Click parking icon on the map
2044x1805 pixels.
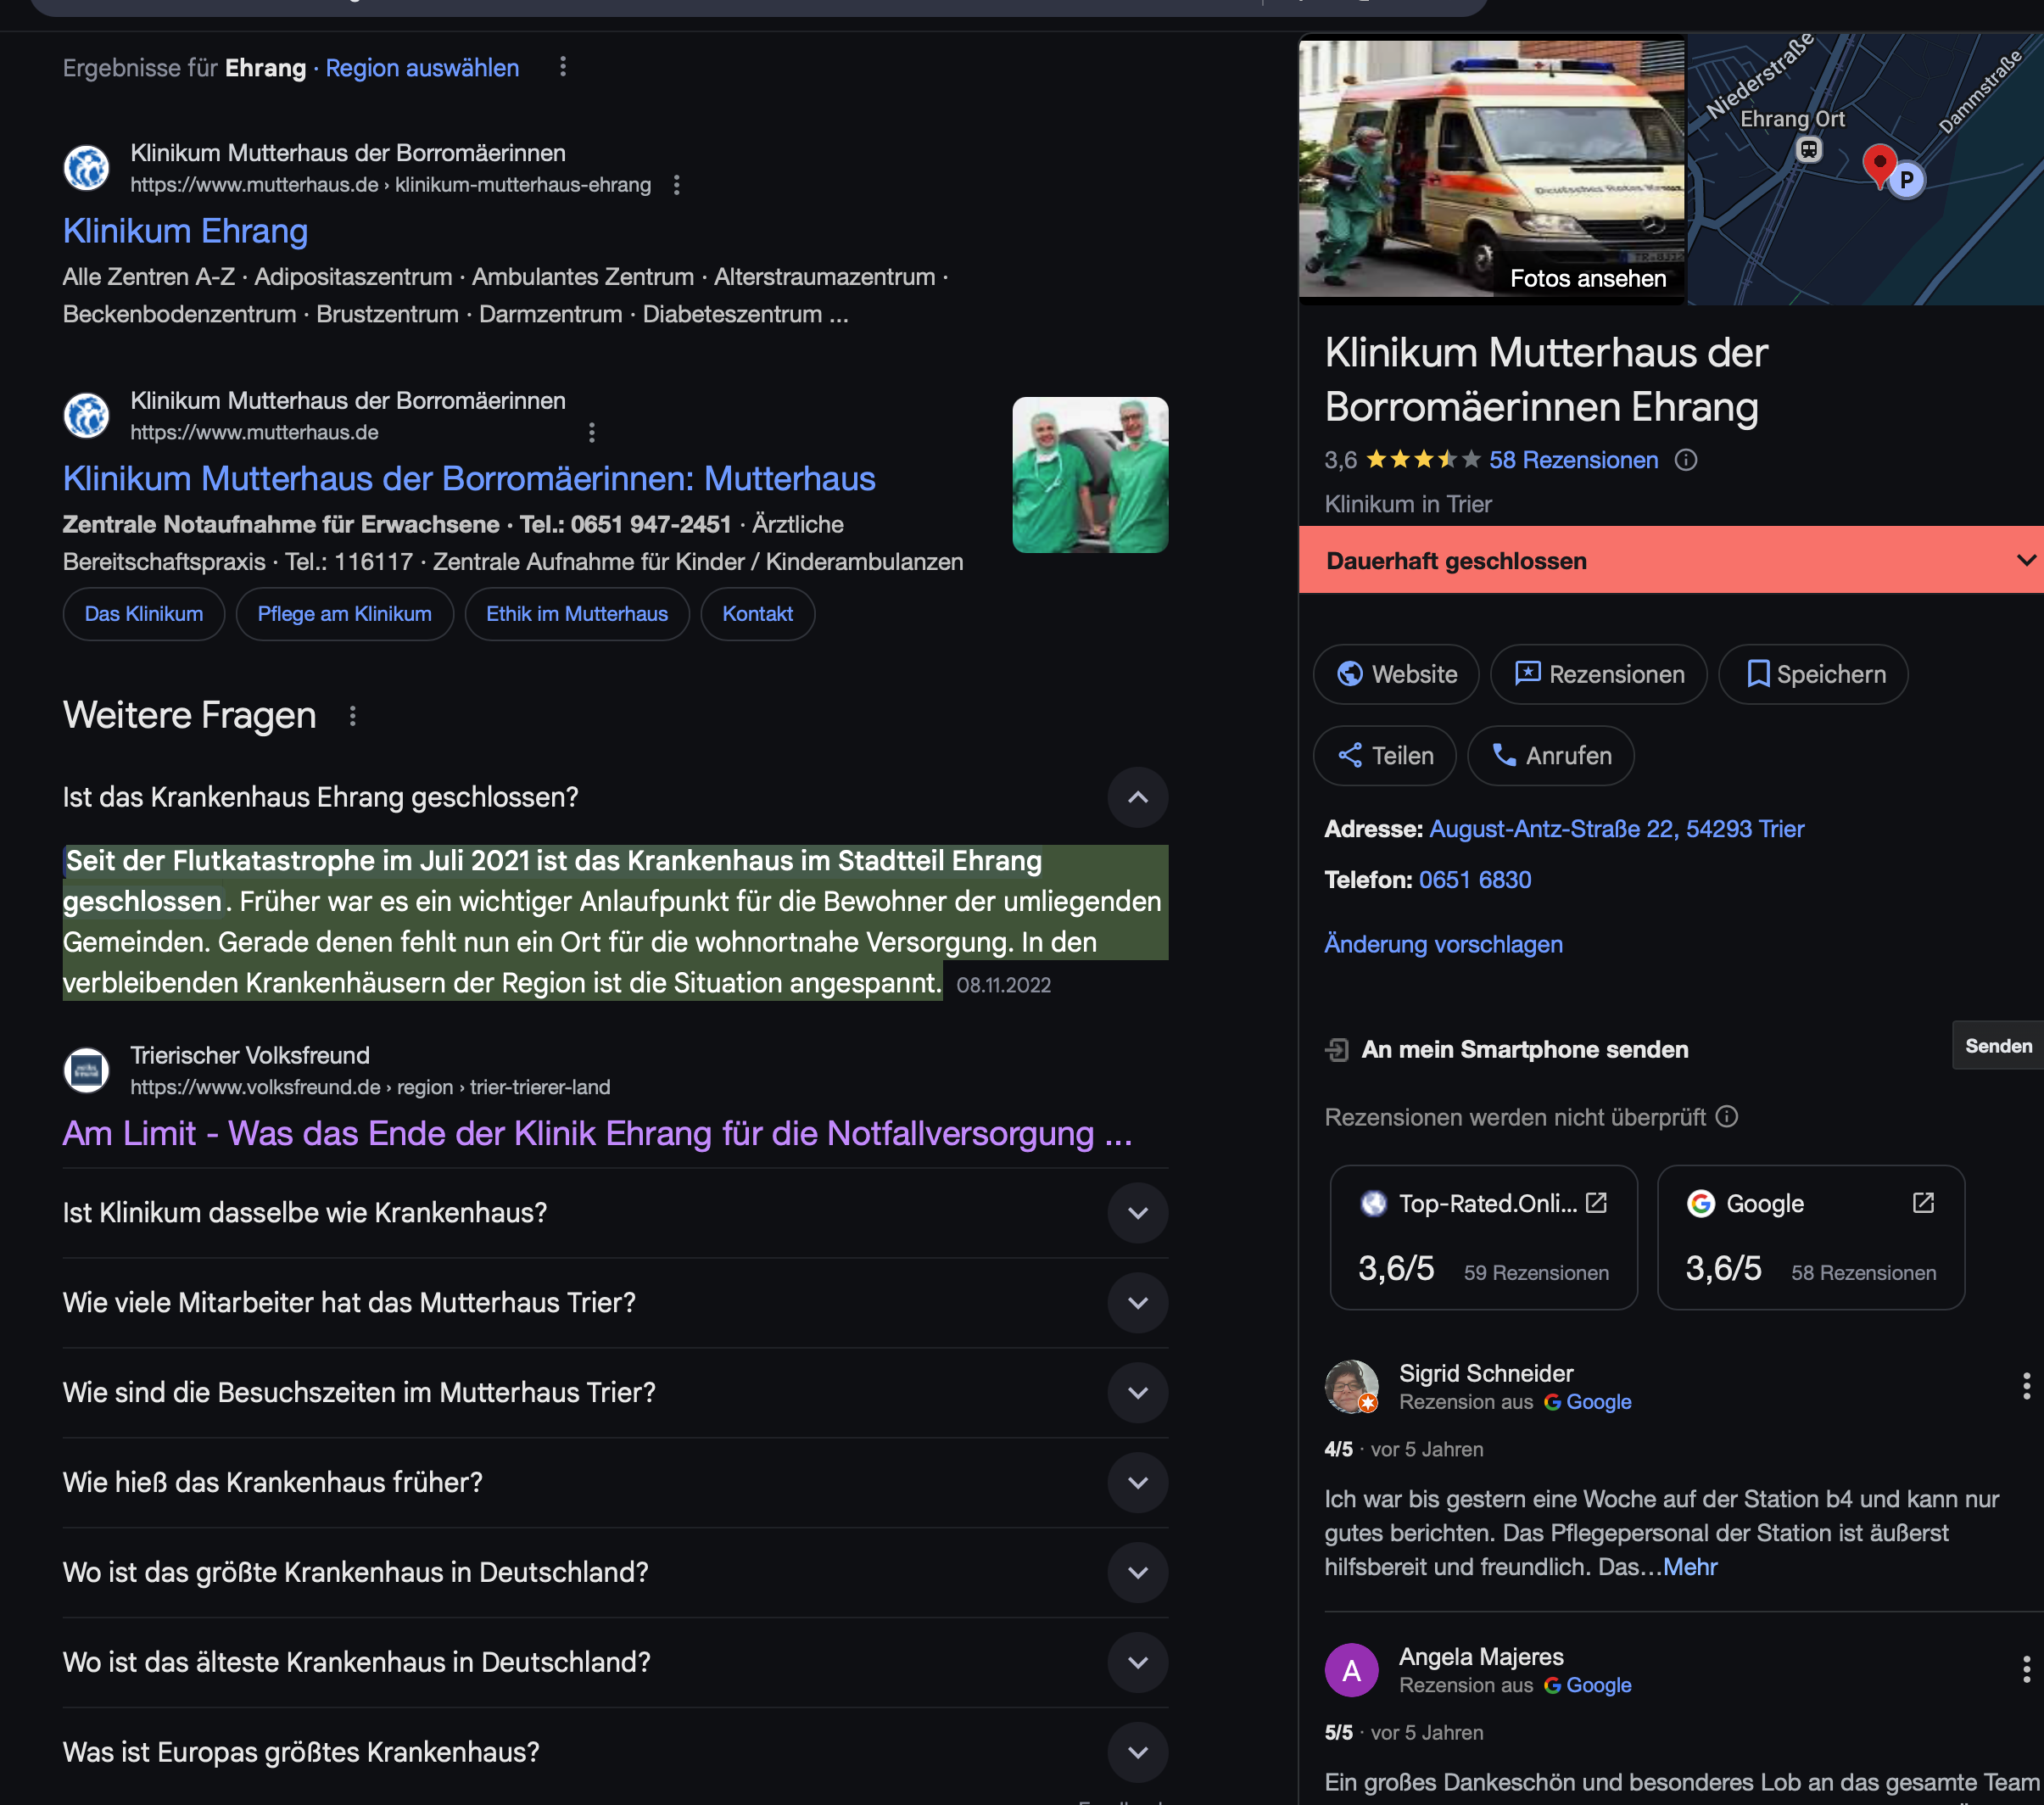point(1907,180)
